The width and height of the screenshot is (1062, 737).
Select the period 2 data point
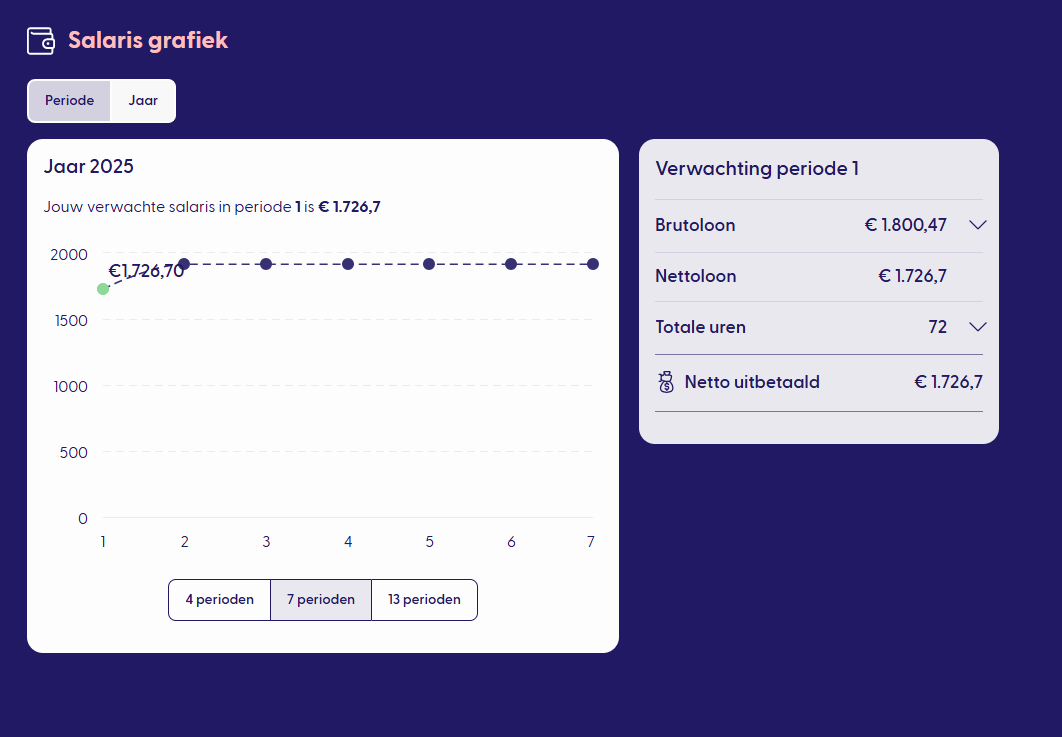pos(184,264)
